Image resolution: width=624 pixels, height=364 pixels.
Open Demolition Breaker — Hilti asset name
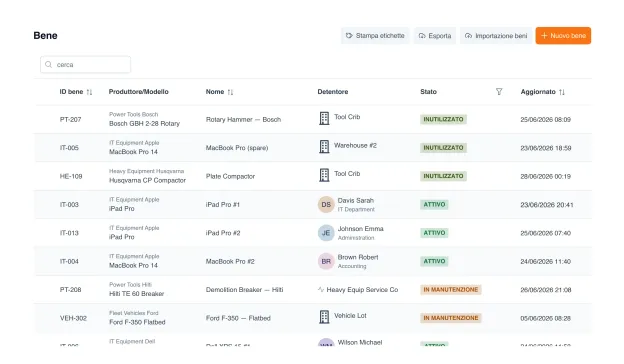coord(244,290)
